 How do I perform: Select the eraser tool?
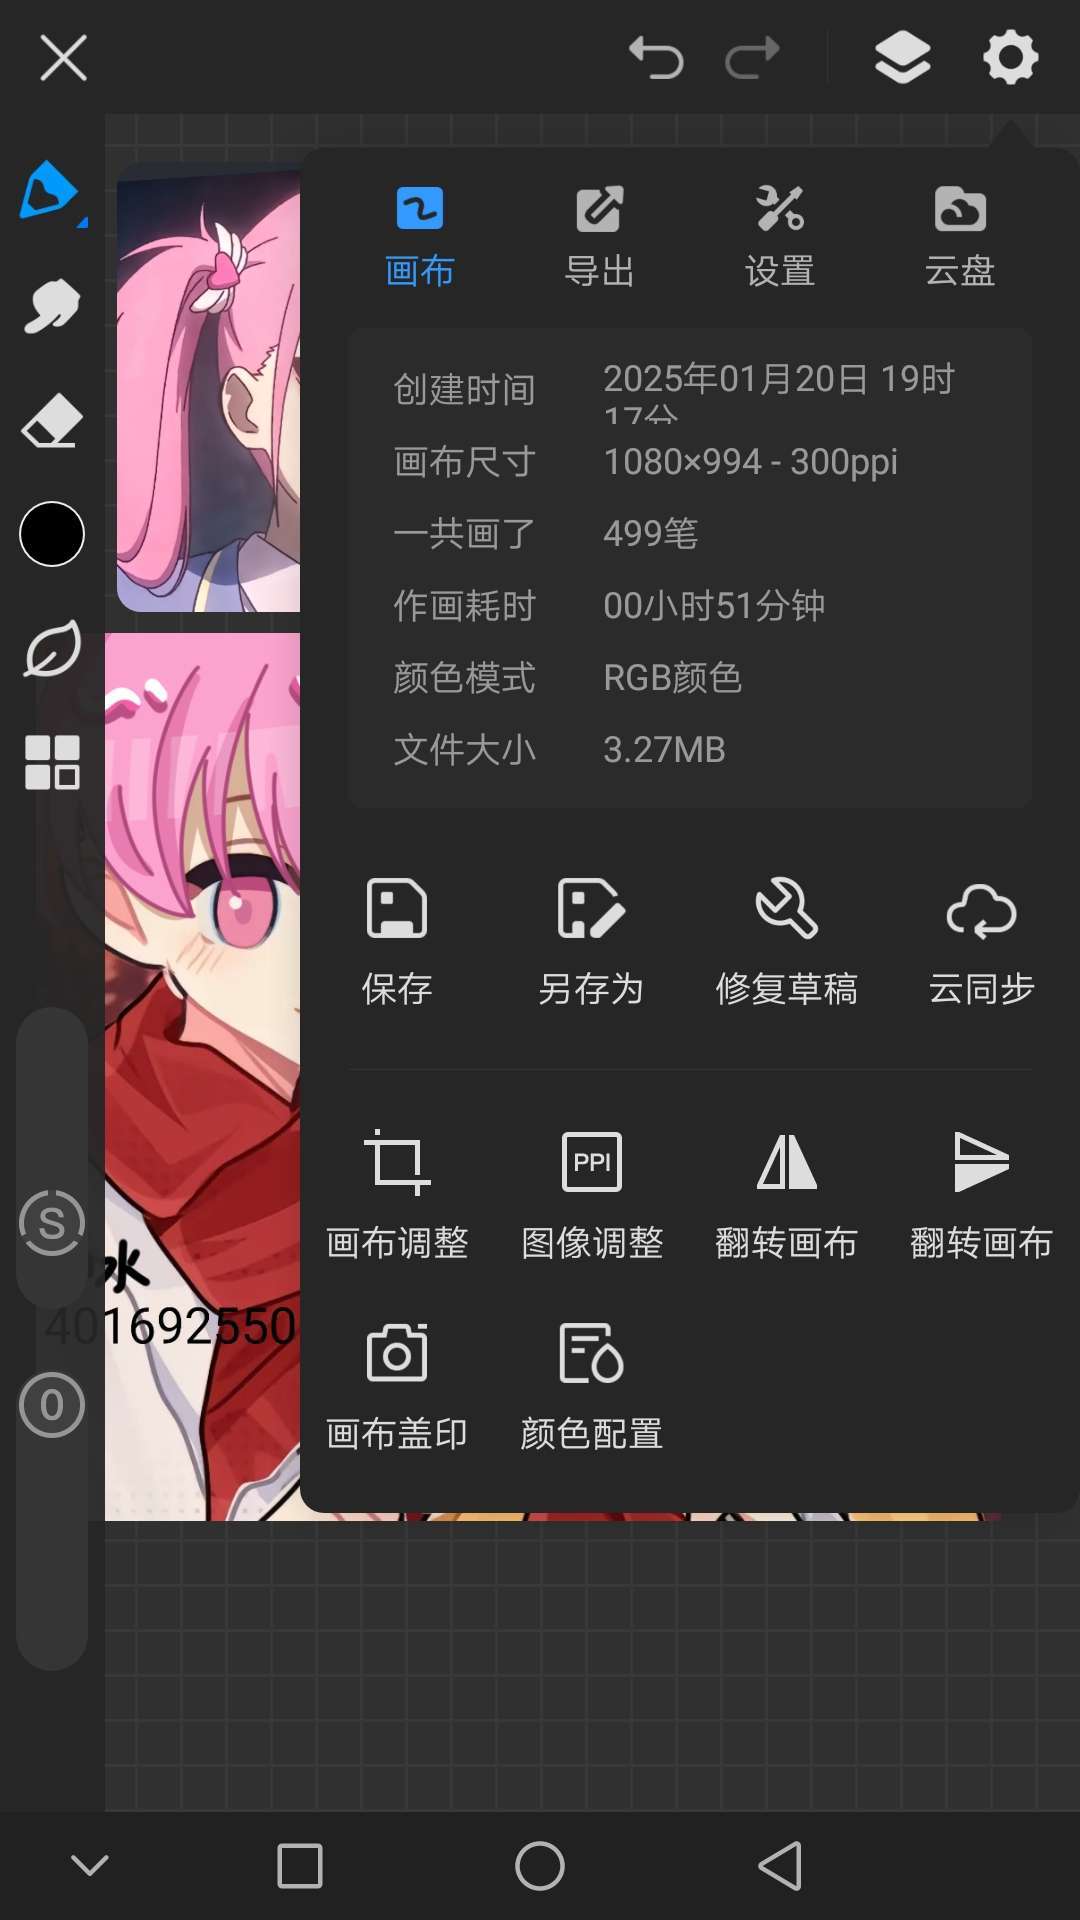pos(52,420)
